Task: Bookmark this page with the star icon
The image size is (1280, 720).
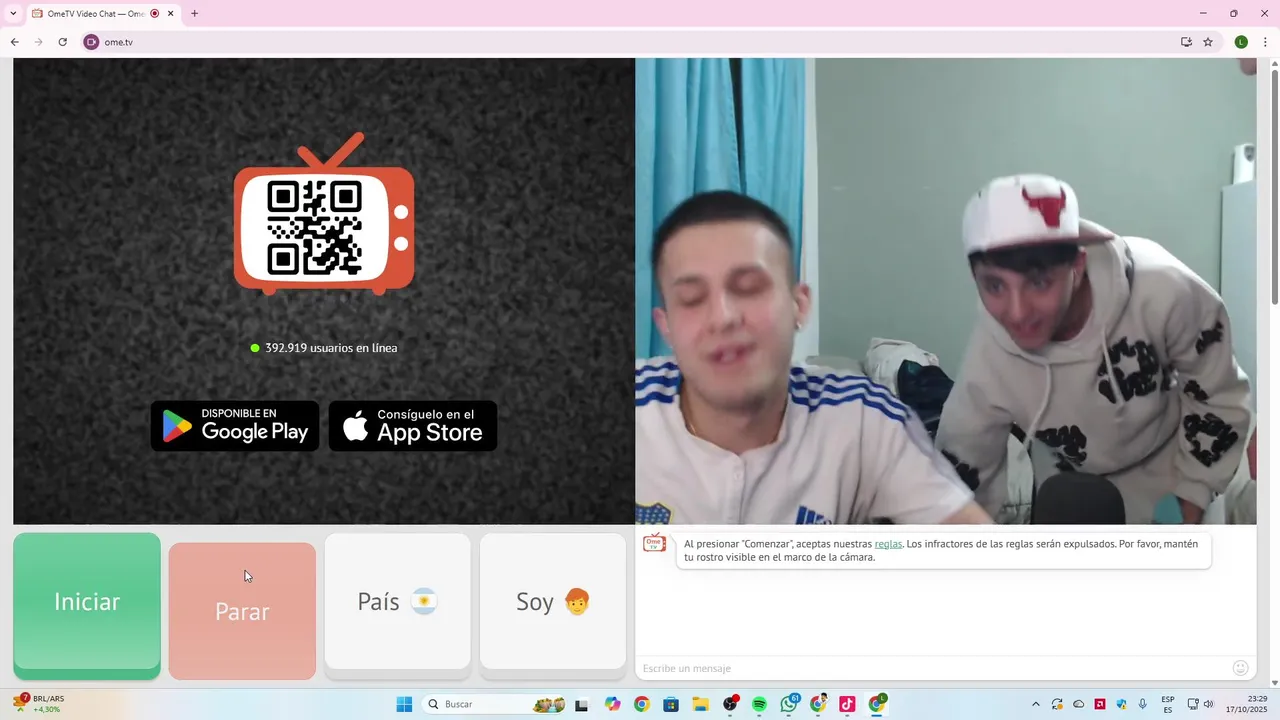Action: coord(1208,42)
